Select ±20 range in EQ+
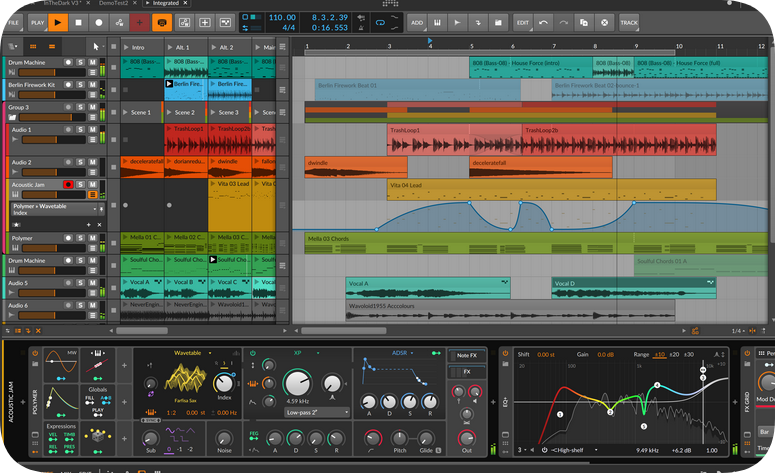The image size is (775, 473). click(x=673, y=354)
